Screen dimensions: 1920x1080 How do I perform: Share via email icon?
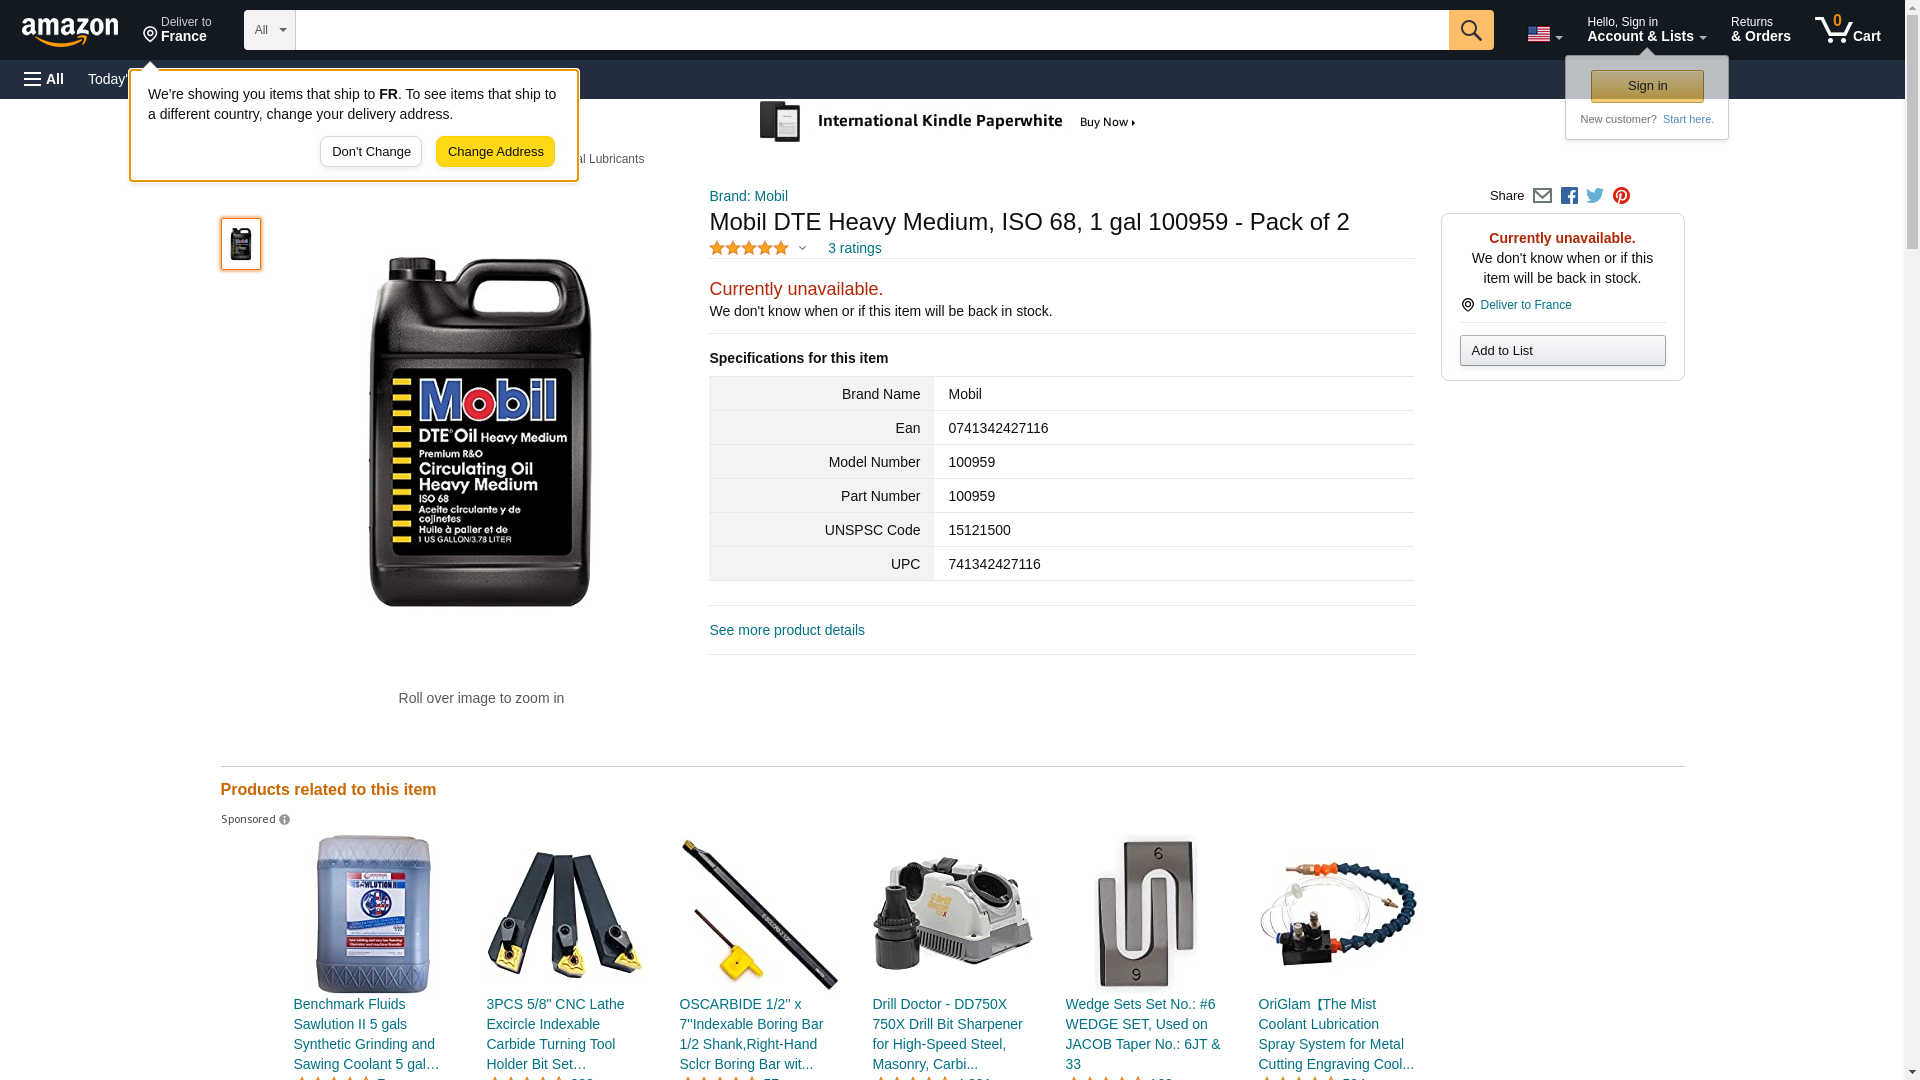click(1542, 196)
